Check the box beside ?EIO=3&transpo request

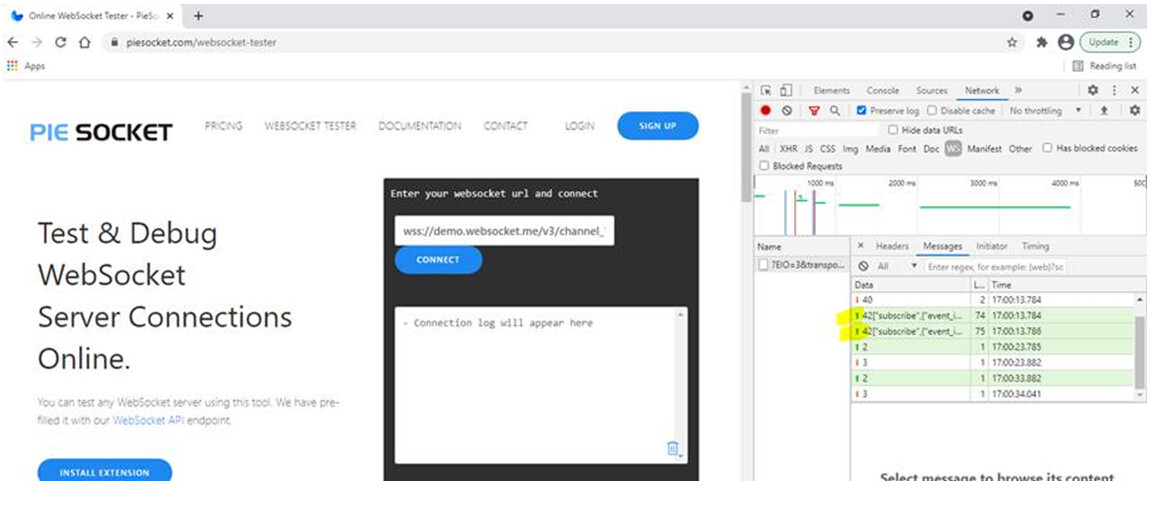764,266
